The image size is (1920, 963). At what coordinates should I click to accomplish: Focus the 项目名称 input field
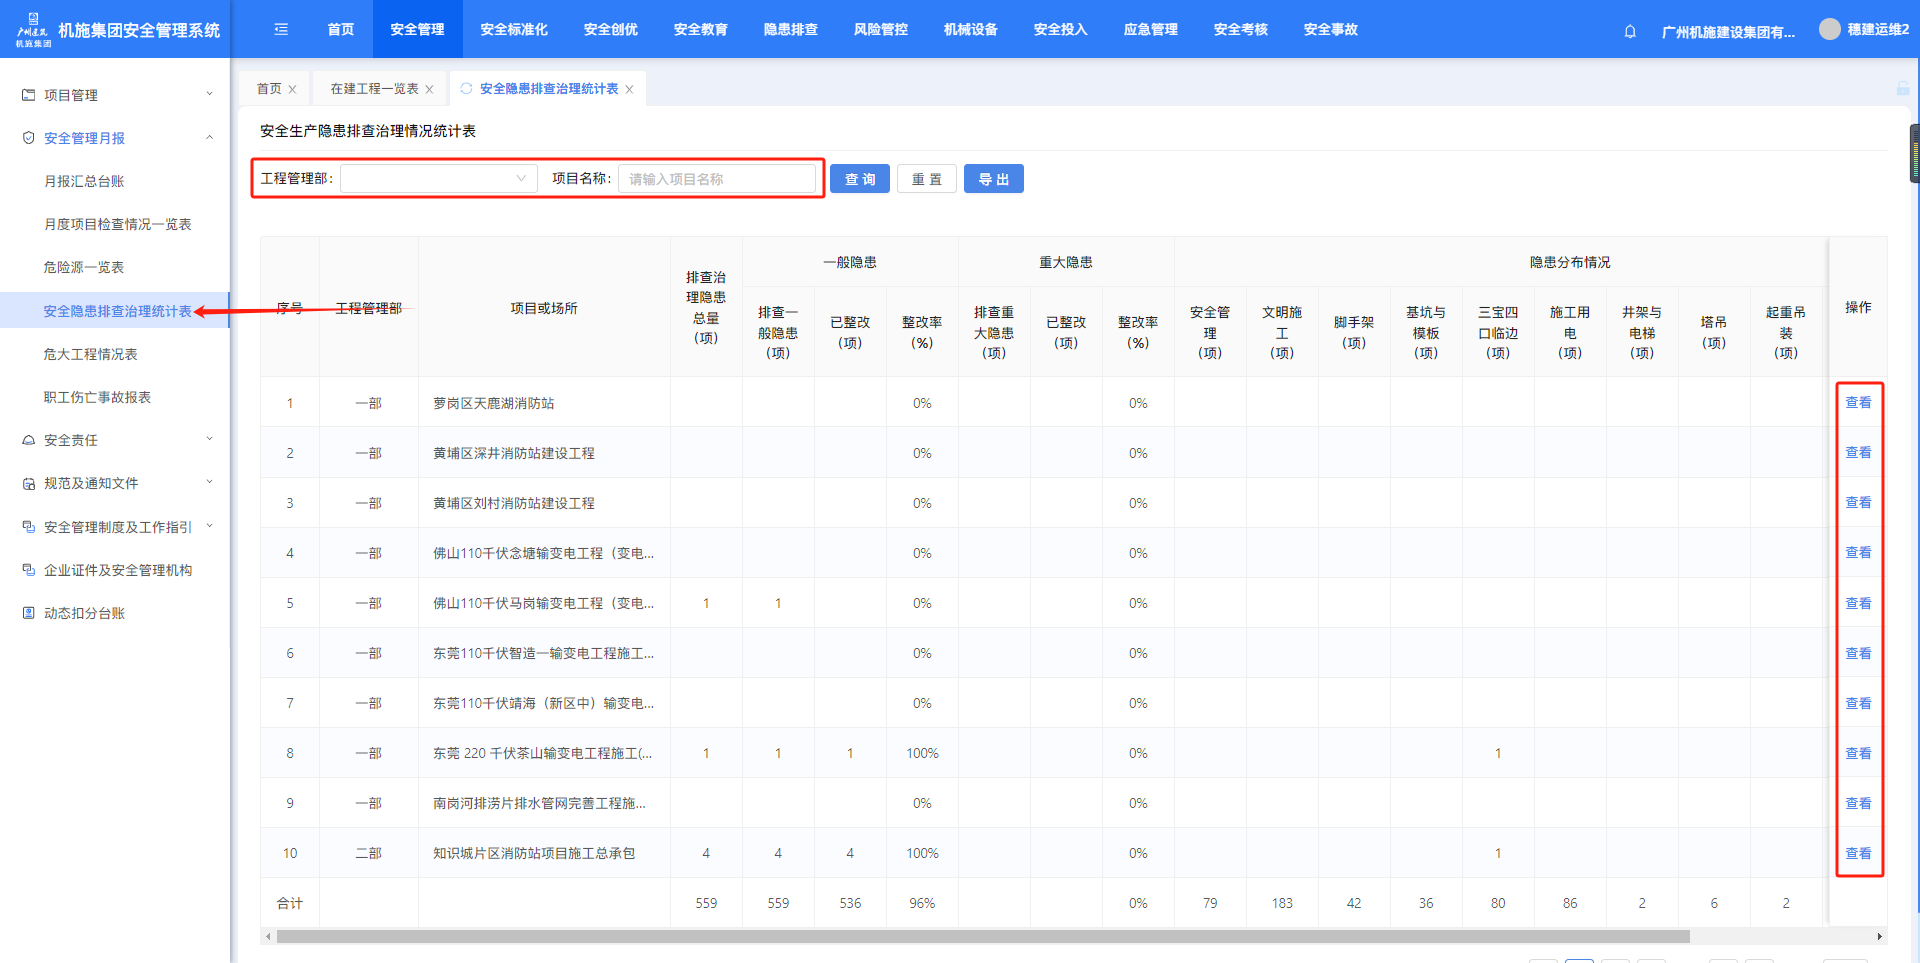point(716,179)
